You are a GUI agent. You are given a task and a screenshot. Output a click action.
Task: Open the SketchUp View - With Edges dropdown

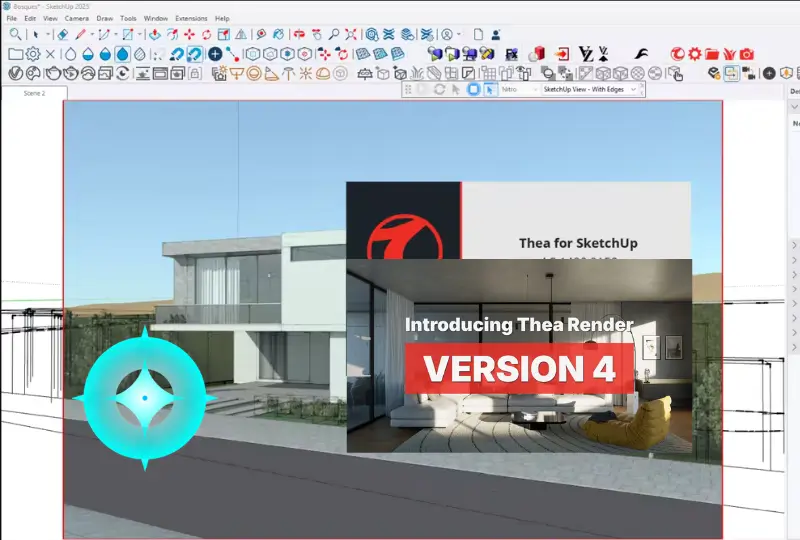pos(589,89)
